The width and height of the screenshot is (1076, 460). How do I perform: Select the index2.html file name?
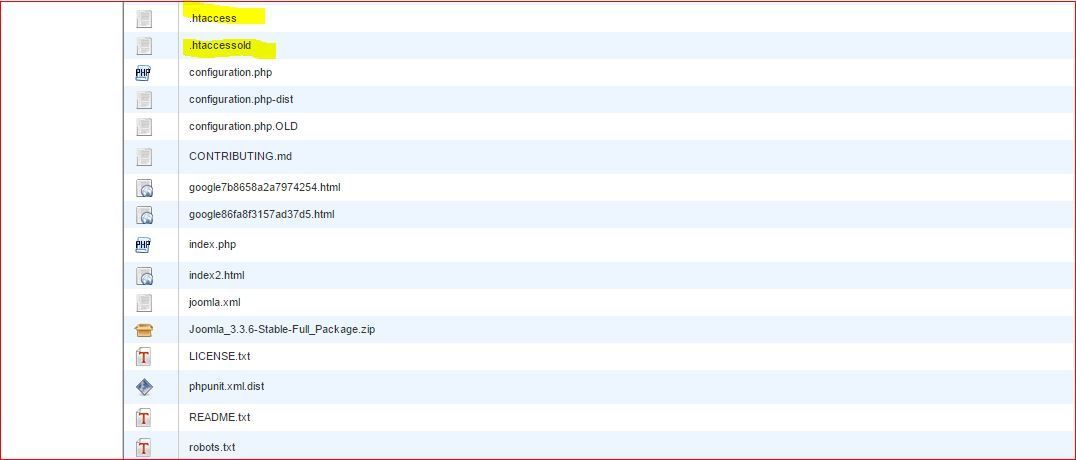pos(217,275)
